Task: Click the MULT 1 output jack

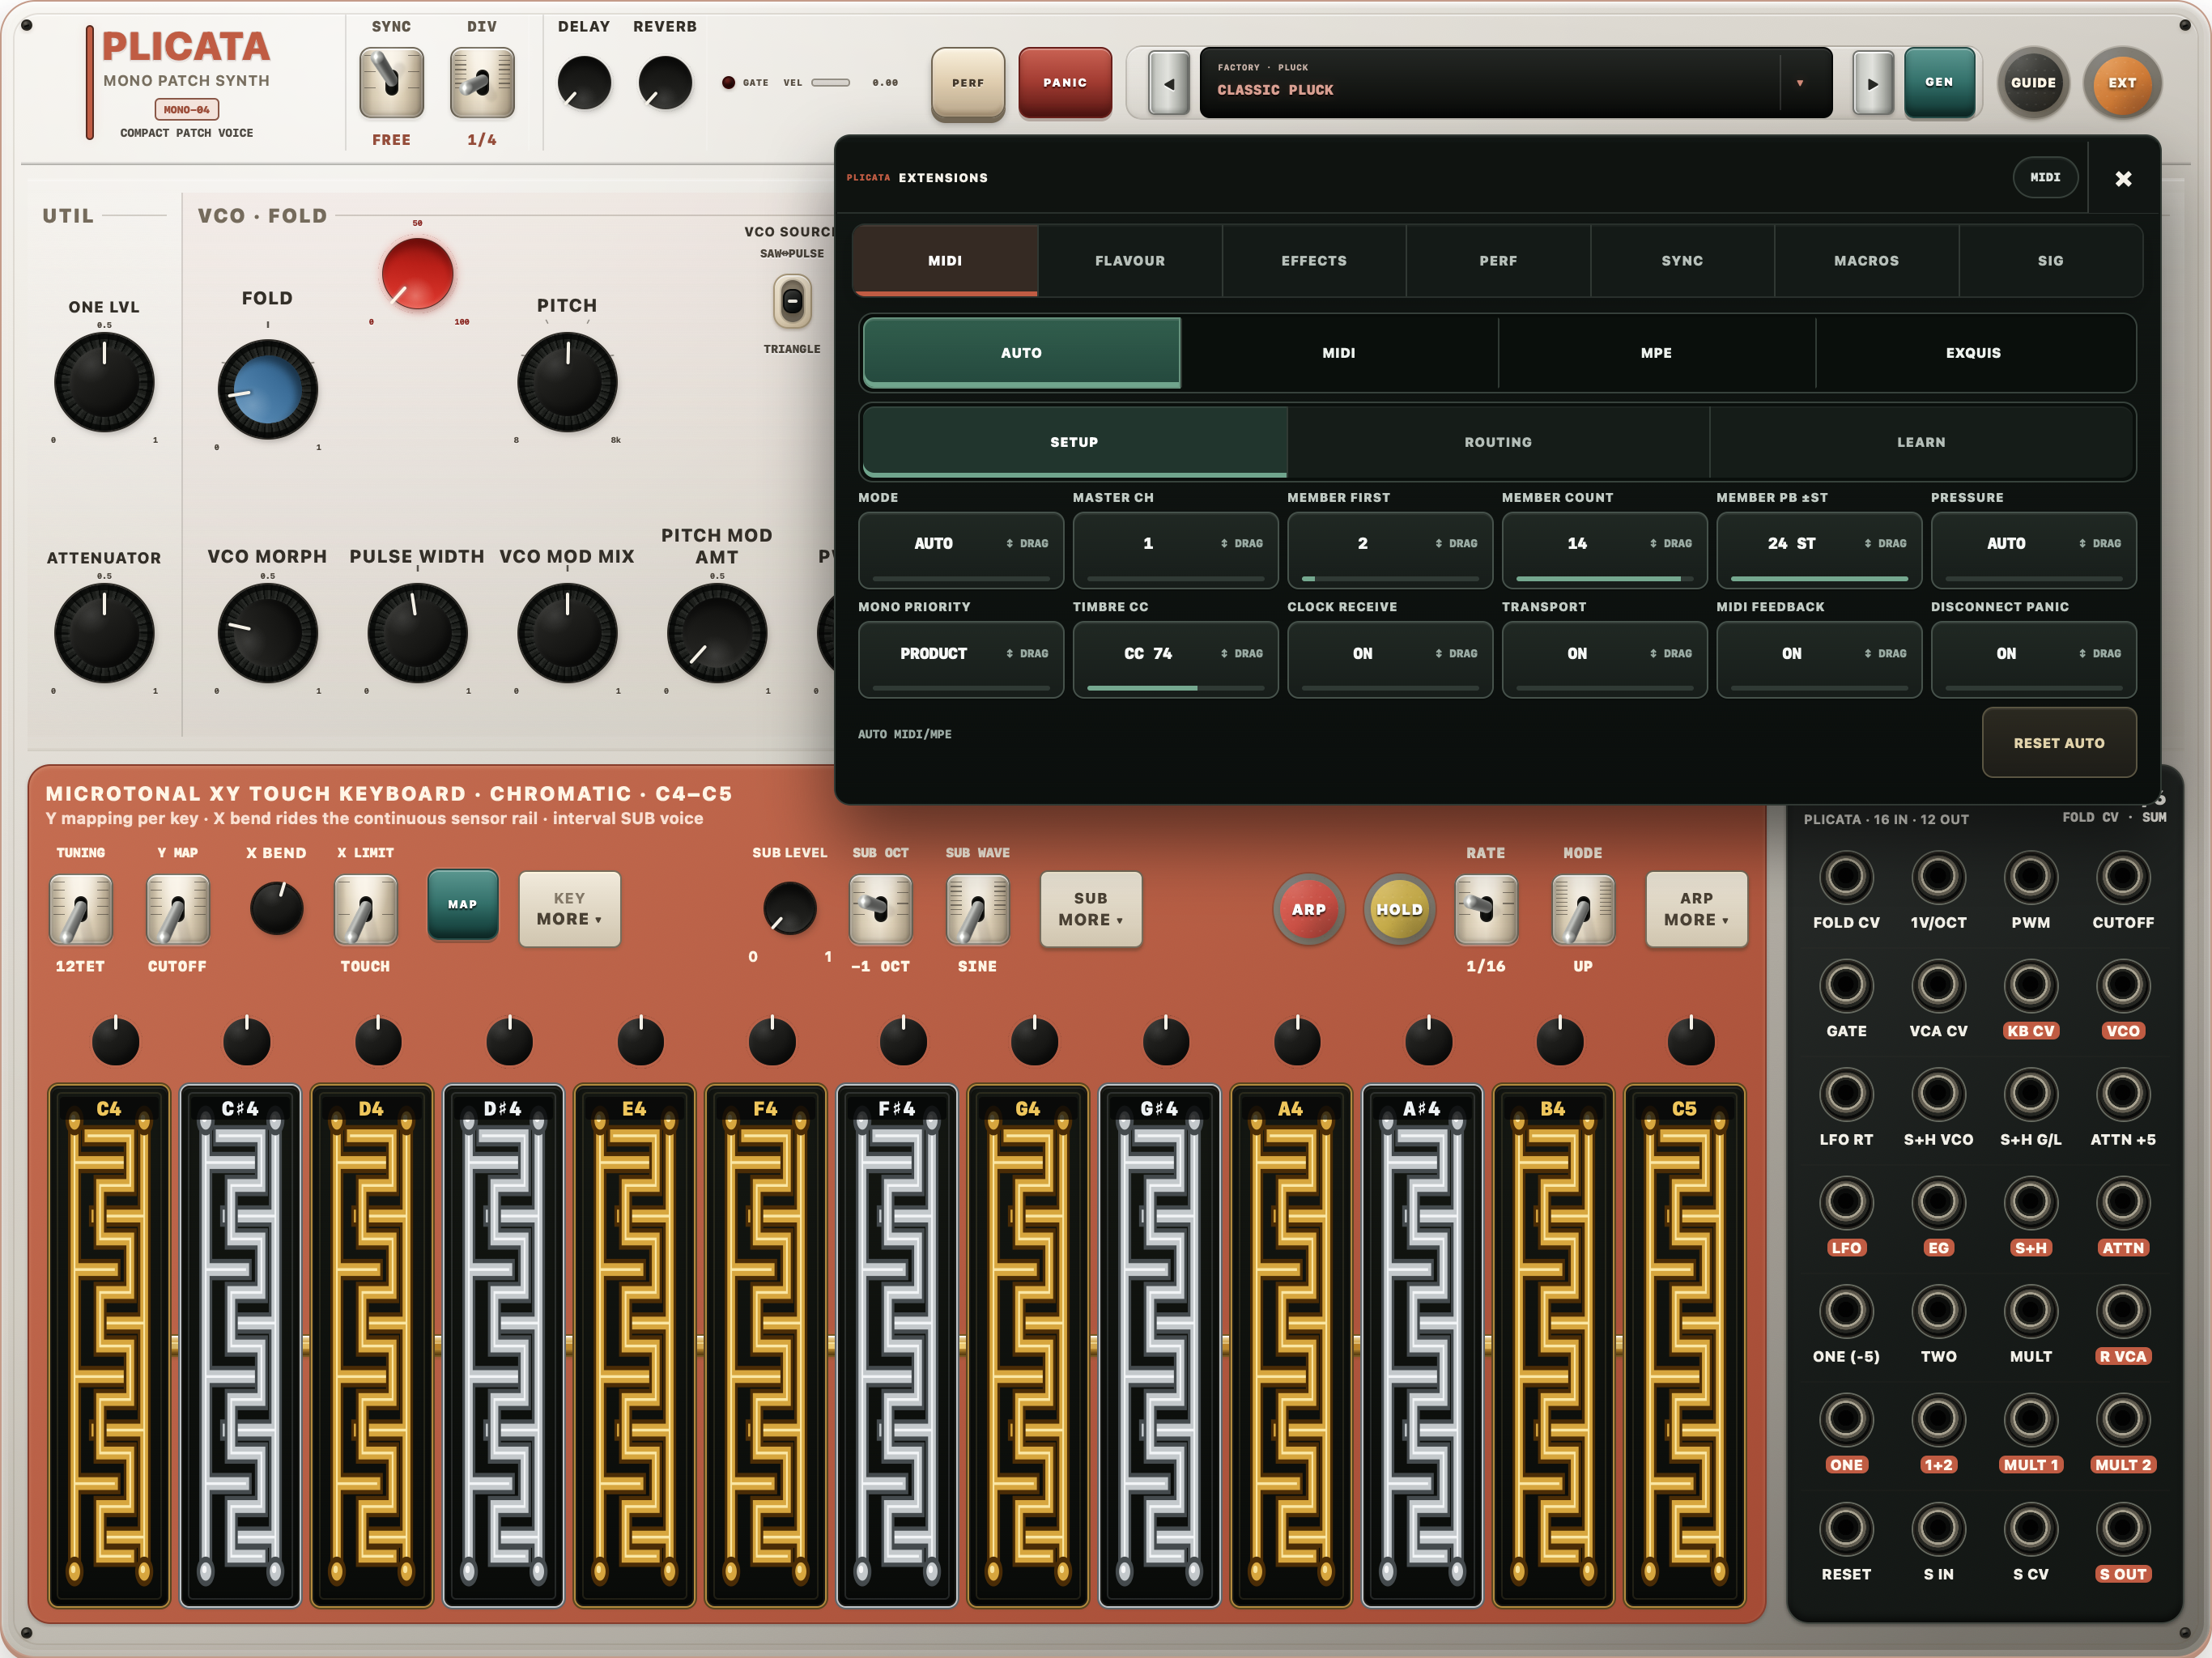Action: [x=2030, y=1420]
